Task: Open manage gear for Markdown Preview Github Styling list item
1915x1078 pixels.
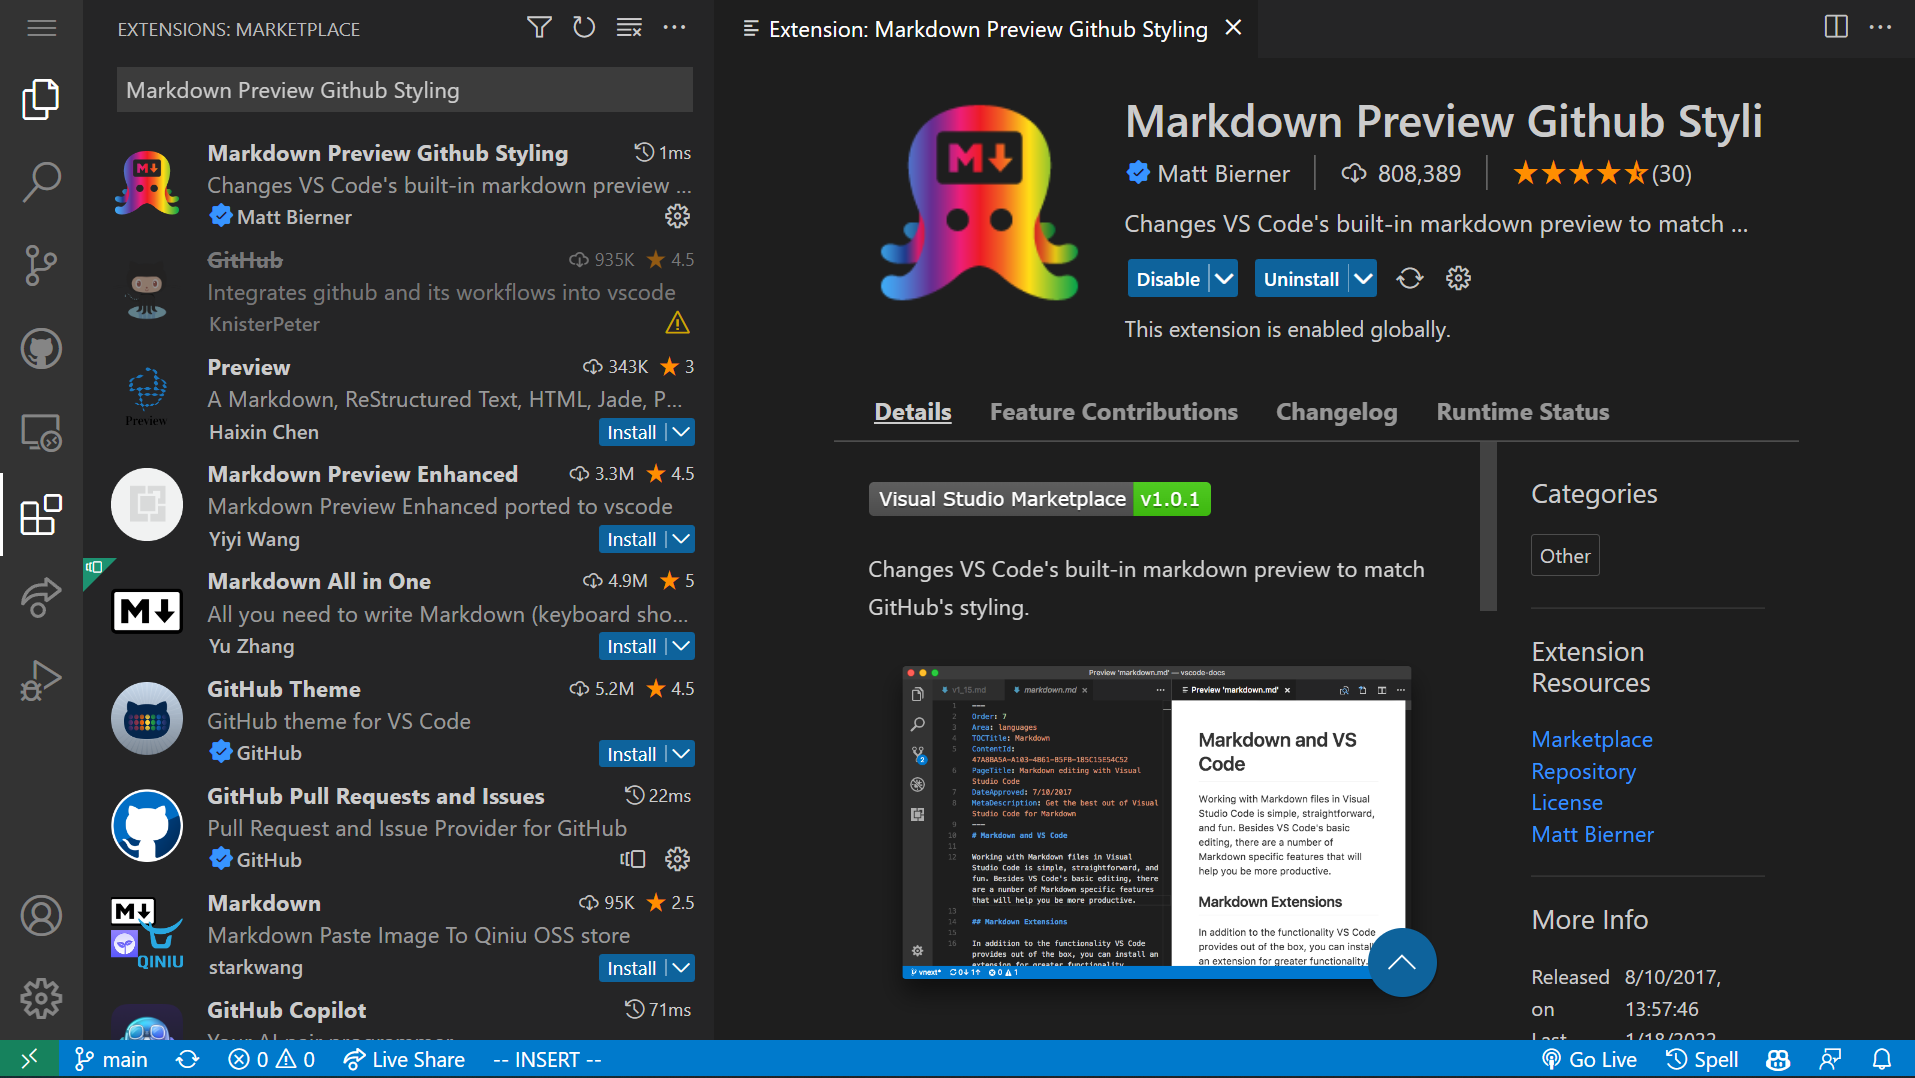Action: (x=678, y=216)
